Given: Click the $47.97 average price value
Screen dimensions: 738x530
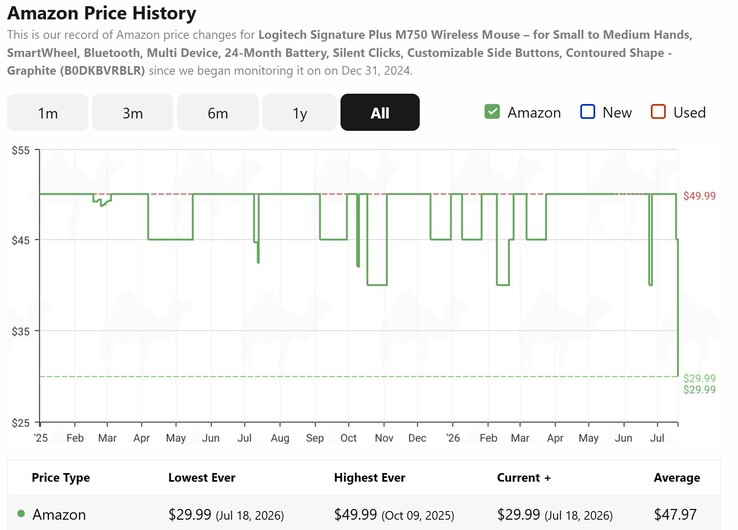Looking at the screenshot, I should click(x=675, y=514).
